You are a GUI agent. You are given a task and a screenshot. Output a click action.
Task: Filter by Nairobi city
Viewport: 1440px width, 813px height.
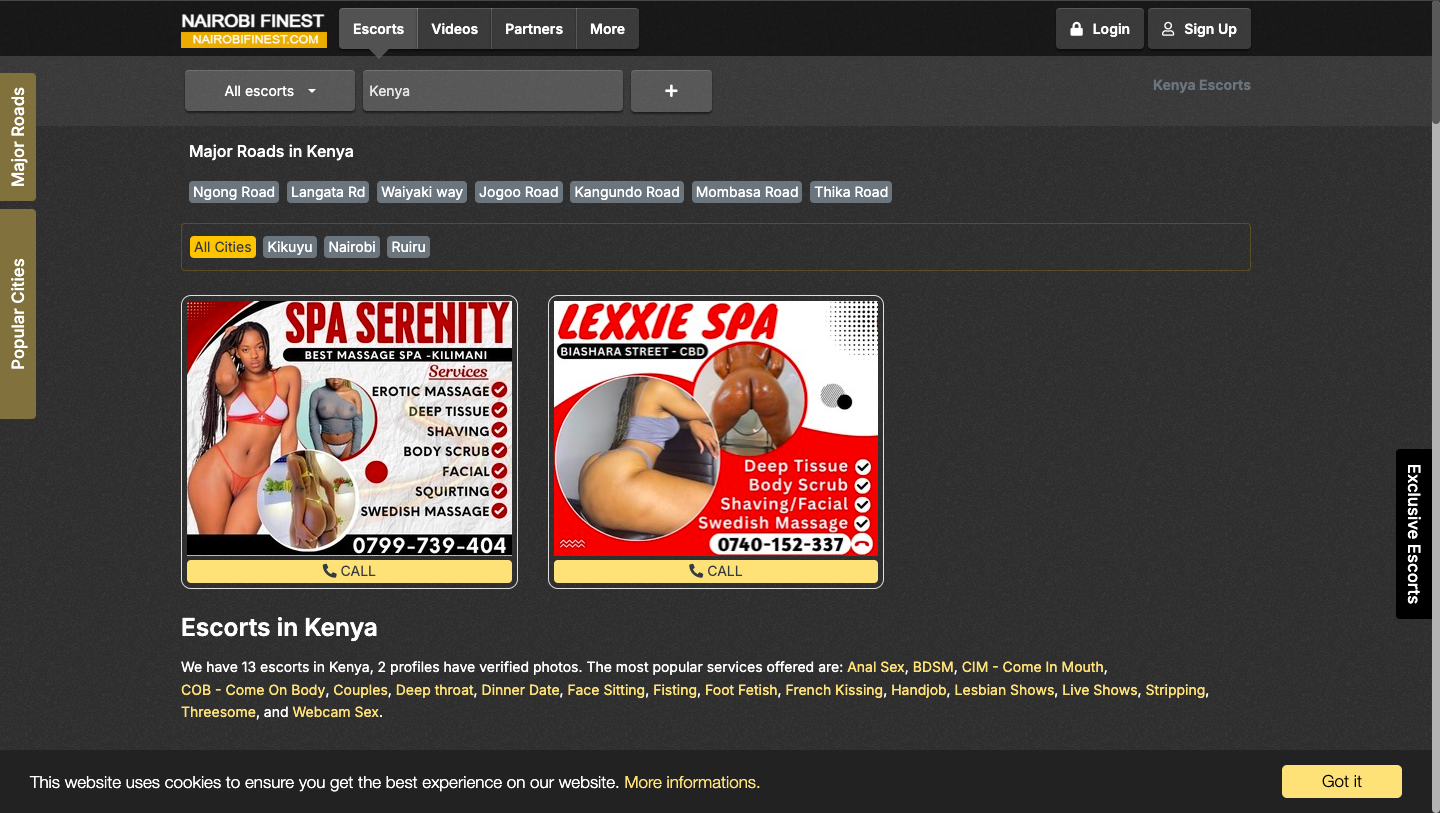point(352,247)
